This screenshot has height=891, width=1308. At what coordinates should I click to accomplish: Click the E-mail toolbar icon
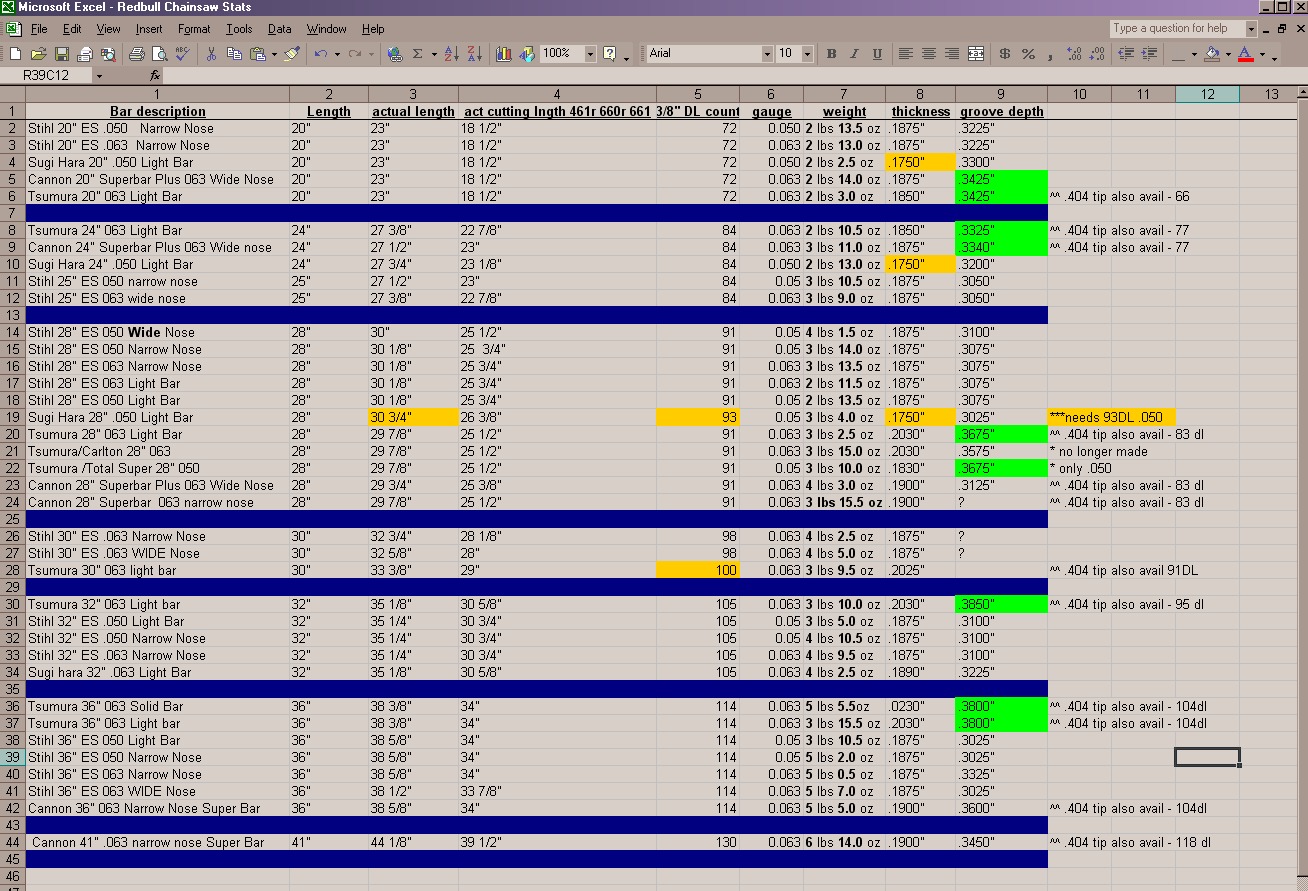(x=85, y=54)
